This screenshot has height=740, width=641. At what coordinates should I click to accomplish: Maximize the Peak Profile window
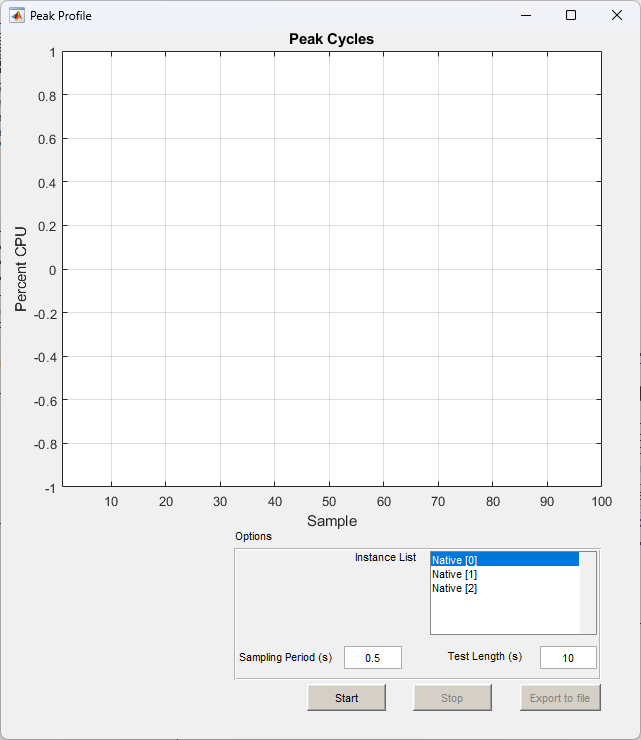(x=571, y=15)
